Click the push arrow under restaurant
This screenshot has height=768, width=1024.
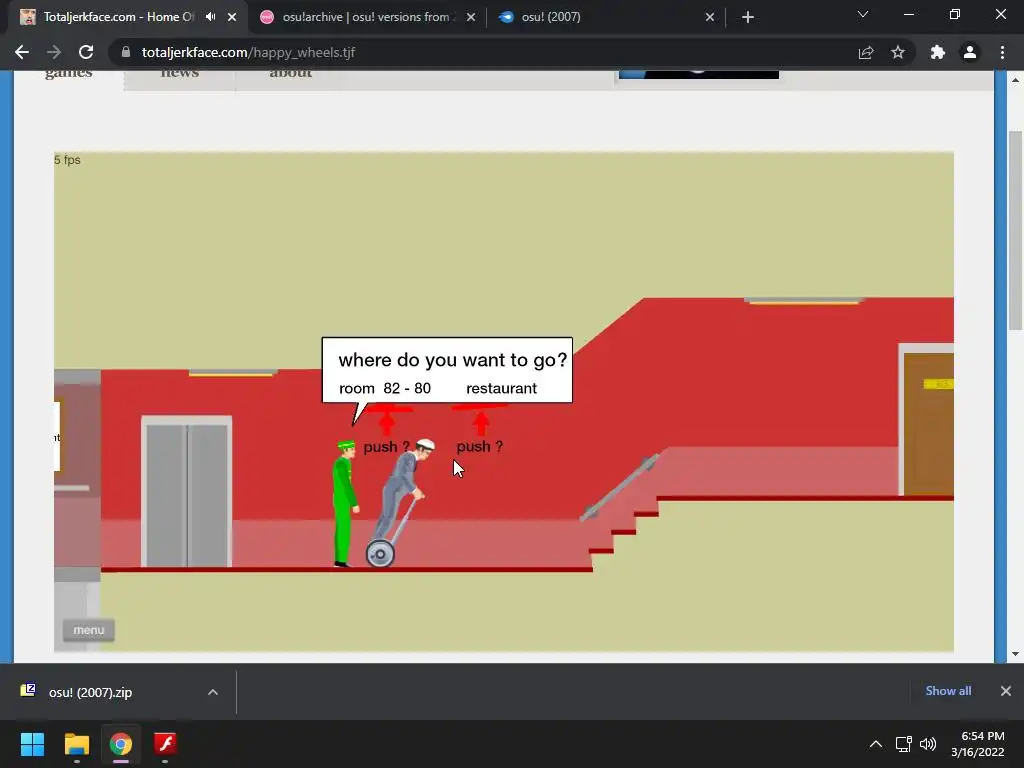tap(481, 421)
